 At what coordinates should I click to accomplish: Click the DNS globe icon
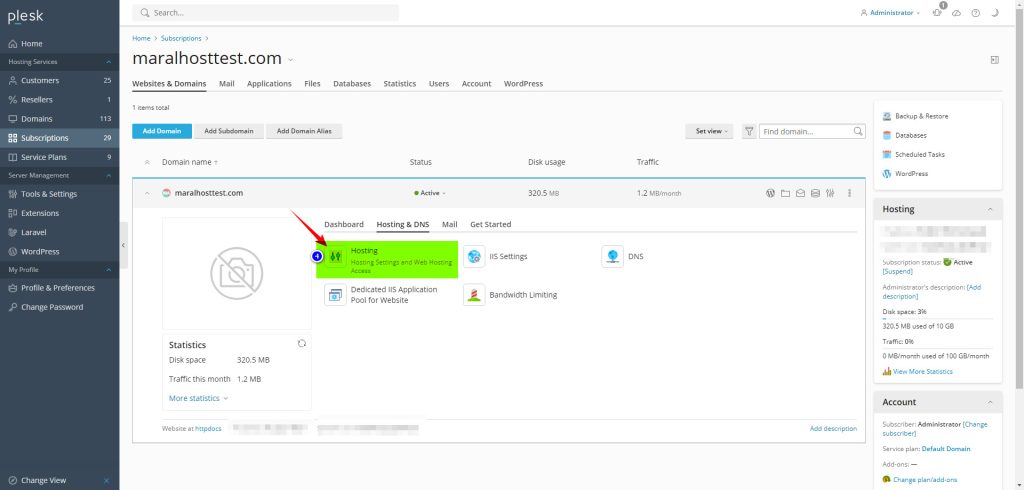pos(612,257)
